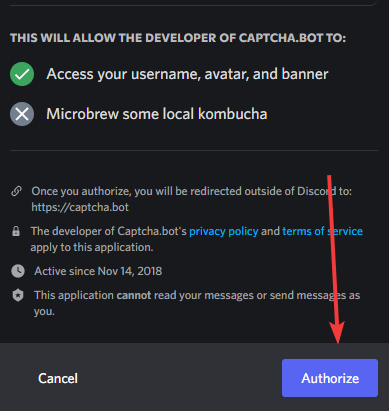Click the clock icon beside Active since
Screen dimensions: 389x411
18,271
